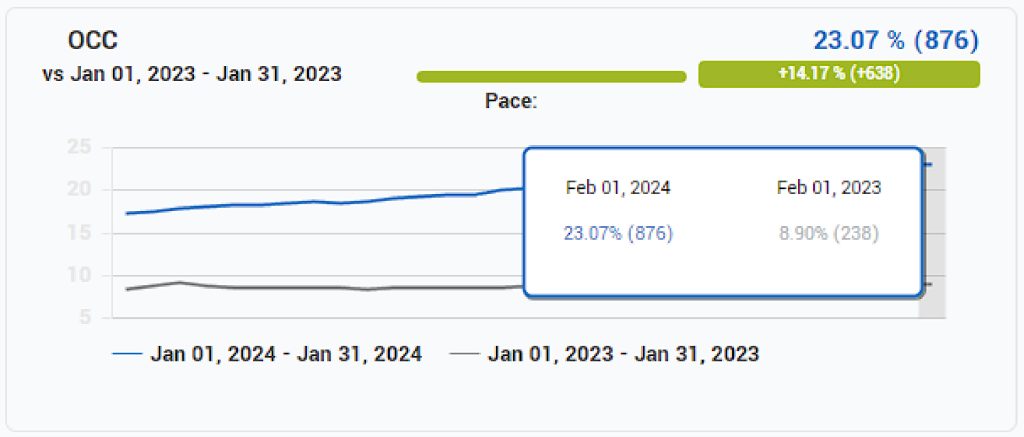Click the OCC widget title
1024x437 pixels.
[x=93, y=40]
